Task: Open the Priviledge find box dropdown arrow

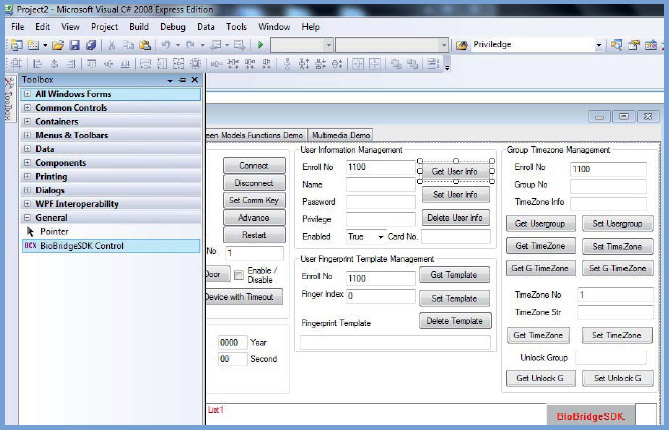Action: 599,45
